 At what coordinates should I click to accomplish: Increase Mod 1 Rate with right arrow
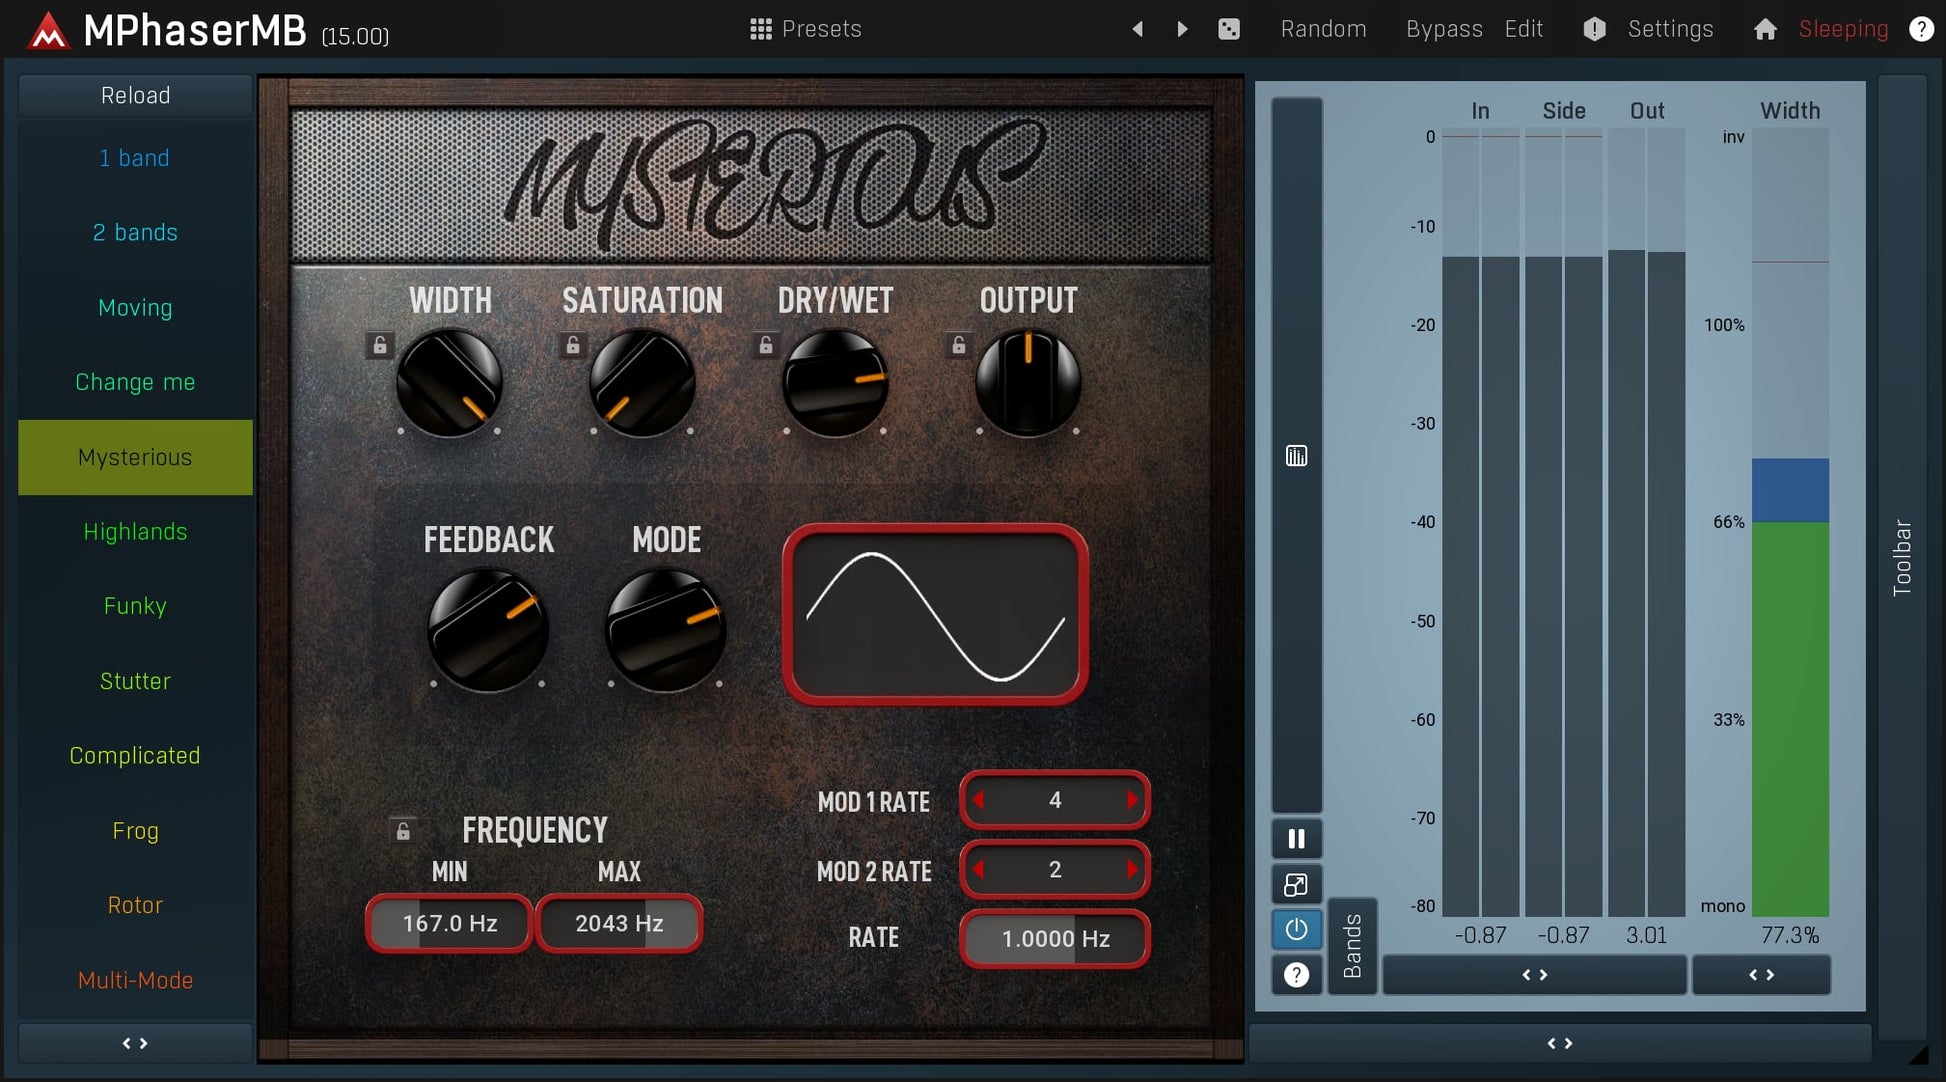pos(1132,800)
